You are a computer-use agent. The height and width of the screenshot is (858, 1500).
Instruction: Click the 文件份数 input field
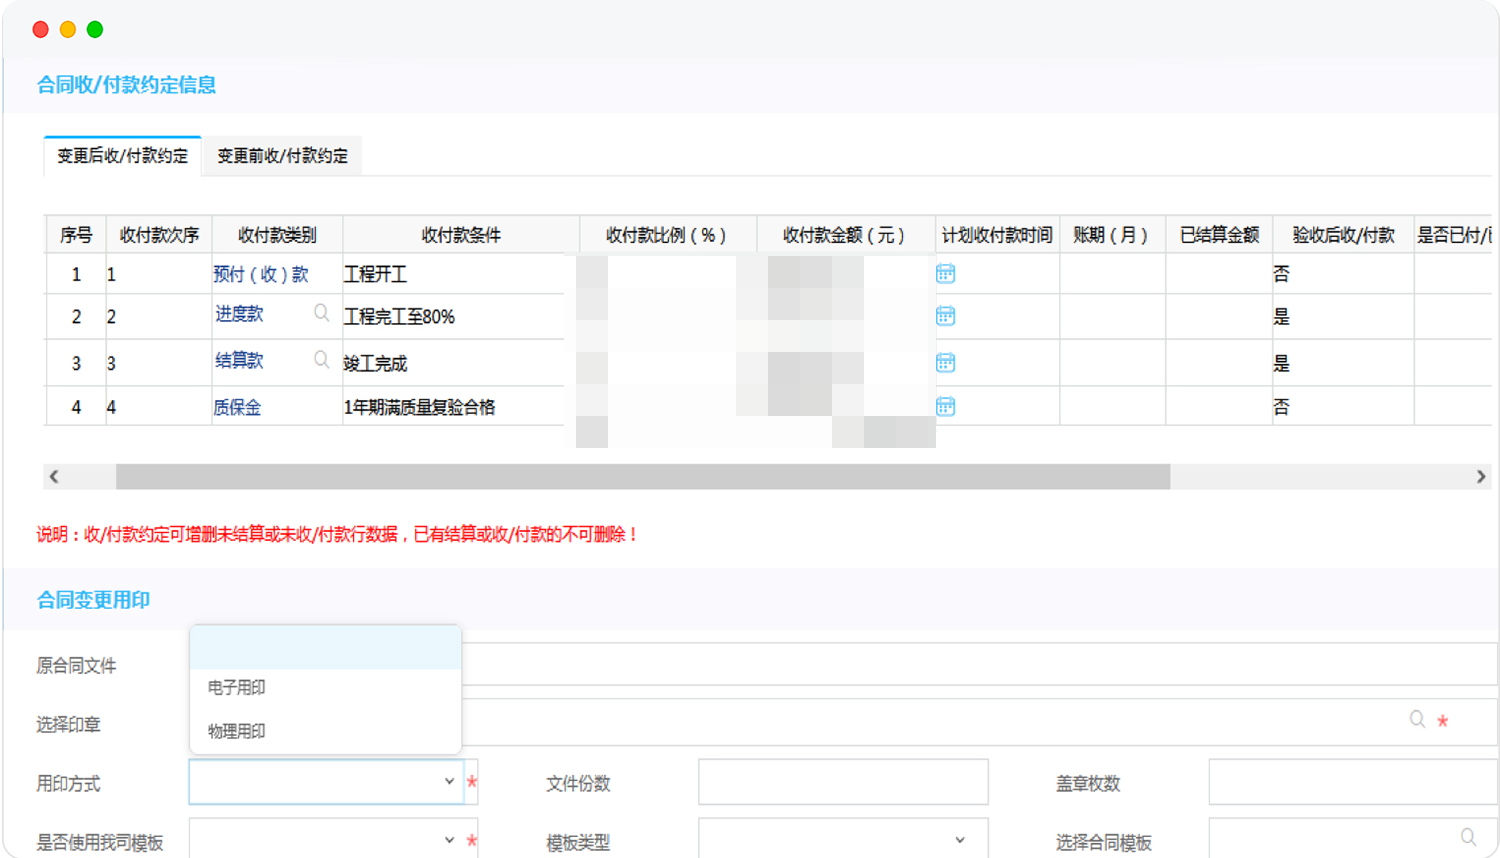(x=843, y=782)
